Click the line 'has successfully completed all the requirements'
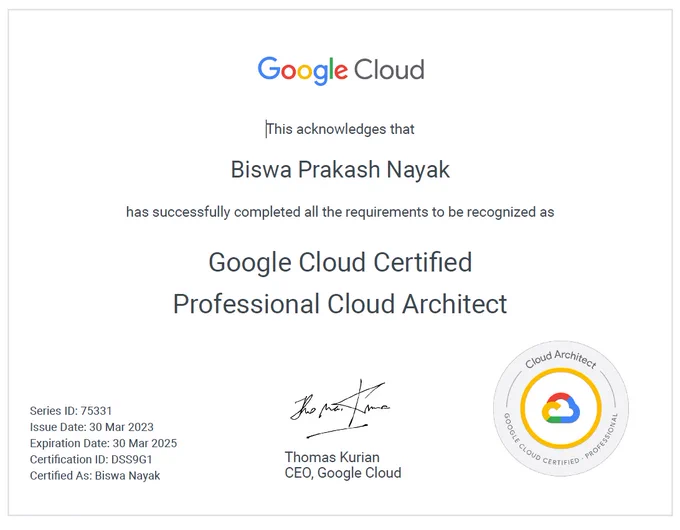 [340, 212]
